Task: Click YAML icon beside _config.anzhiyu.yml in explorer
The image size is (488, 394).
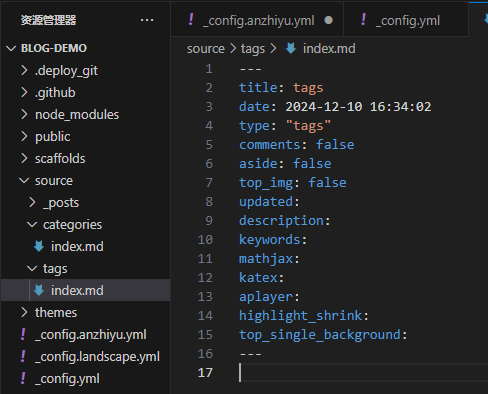Action: tap(23, 334)
